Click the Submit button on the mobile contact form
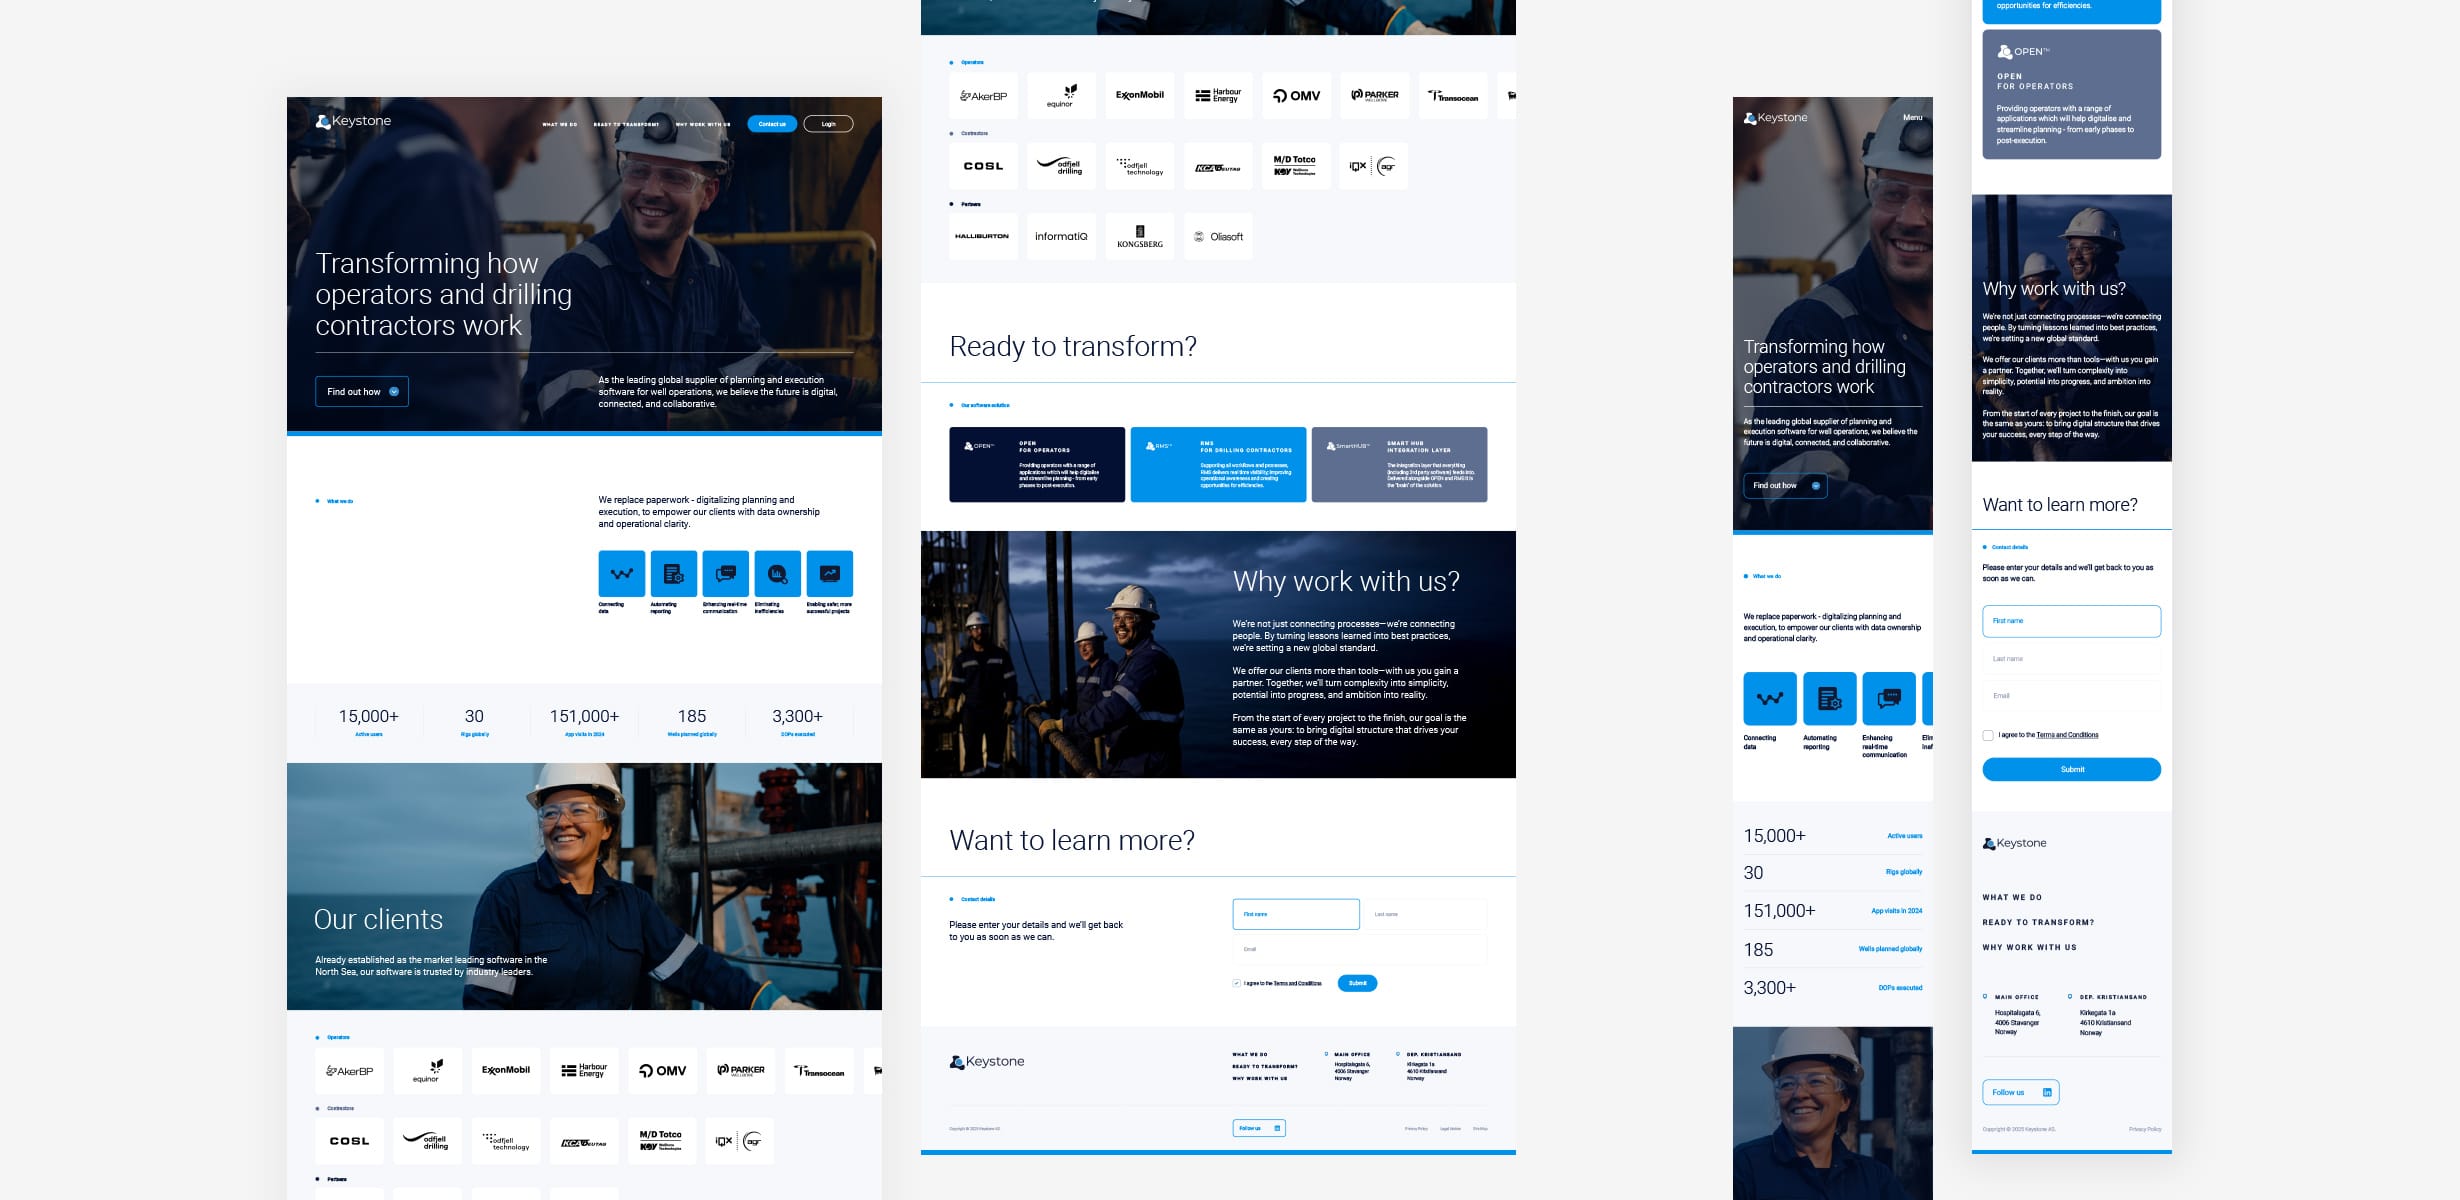Screen dimensions: 2460x1200 [2071, 769]
